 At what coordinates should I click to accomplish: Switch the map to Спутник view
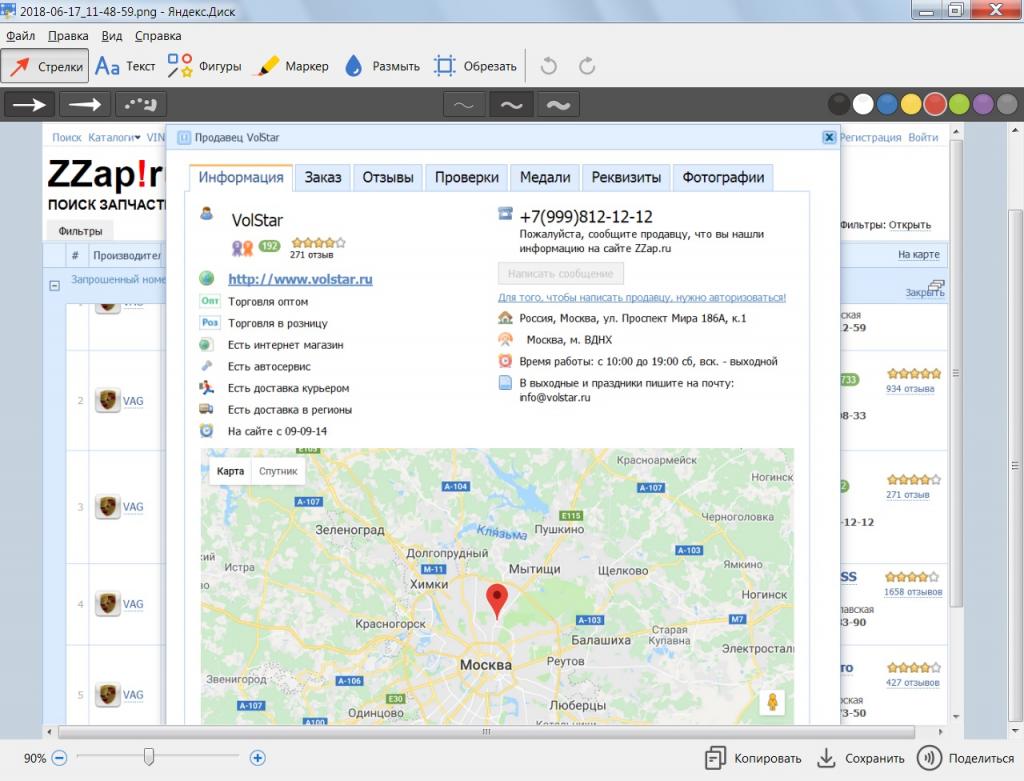(x=278, y=471)
